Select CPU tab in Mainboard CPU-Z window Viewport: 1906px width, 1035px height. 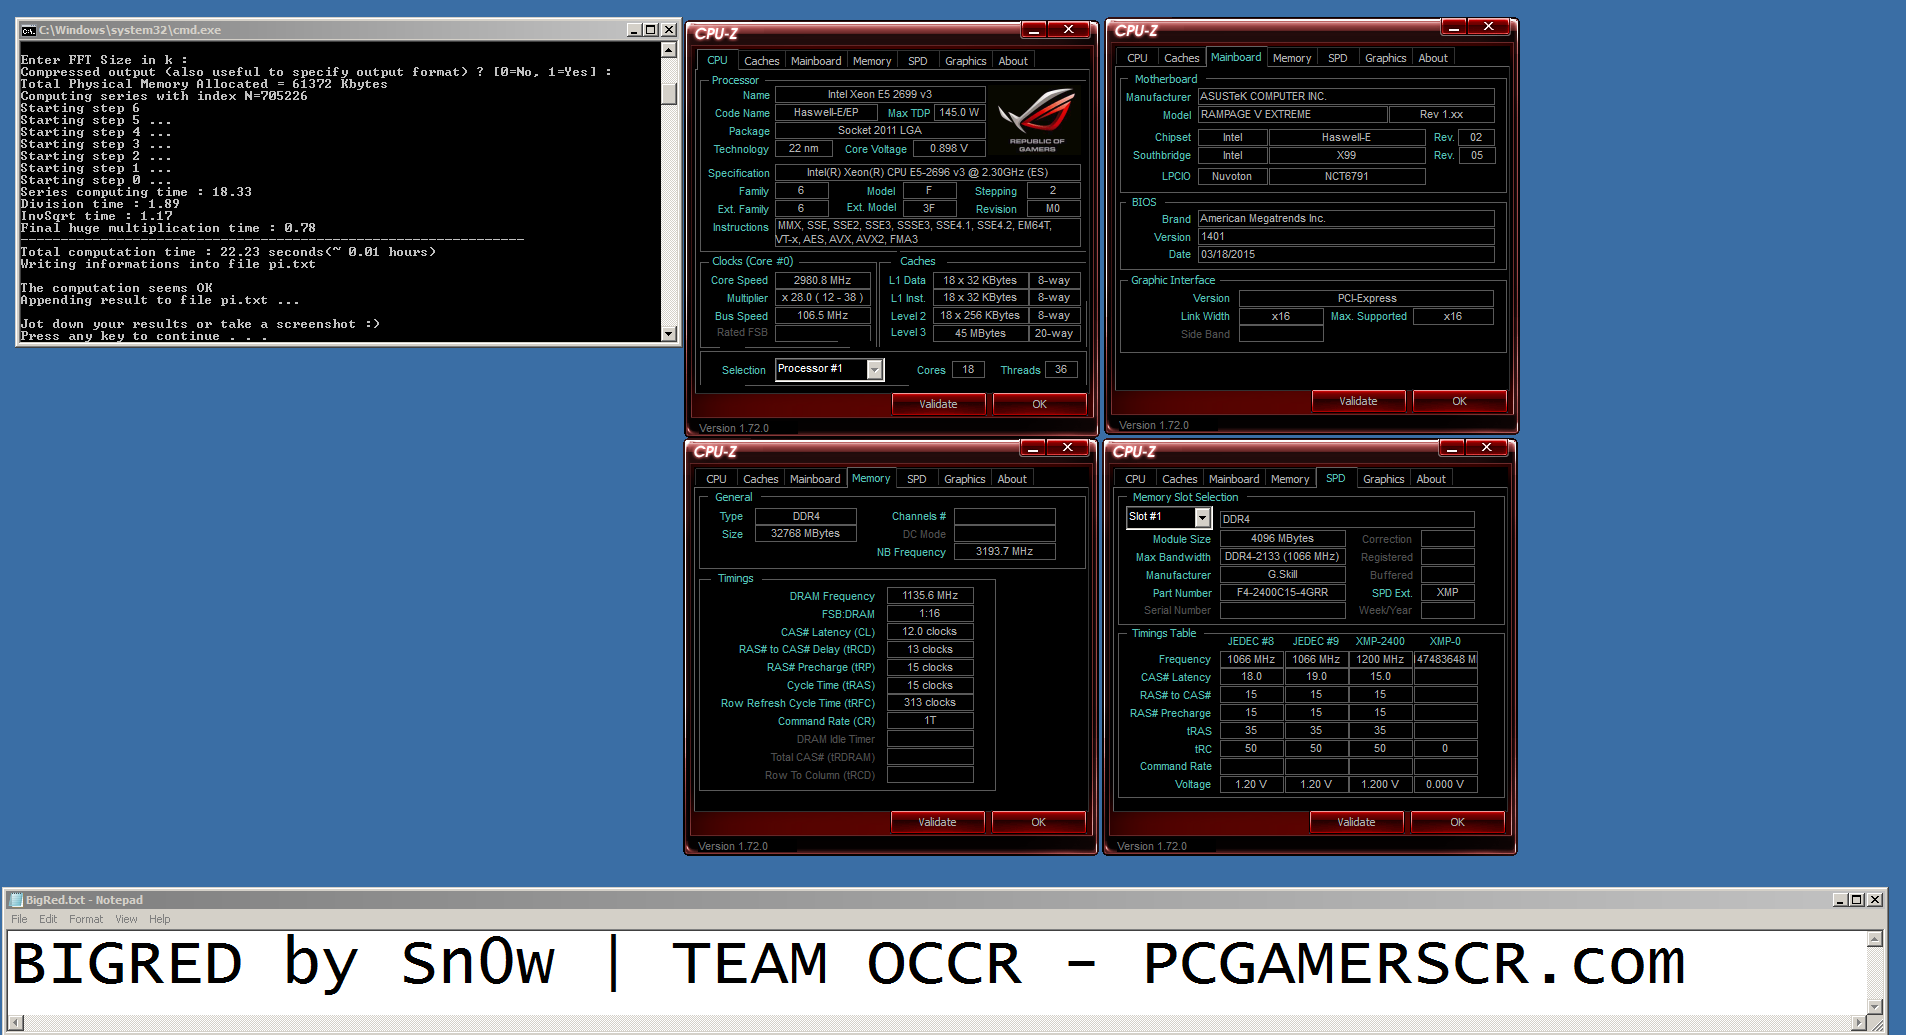pyautogui.click(x=1137, y=58)
